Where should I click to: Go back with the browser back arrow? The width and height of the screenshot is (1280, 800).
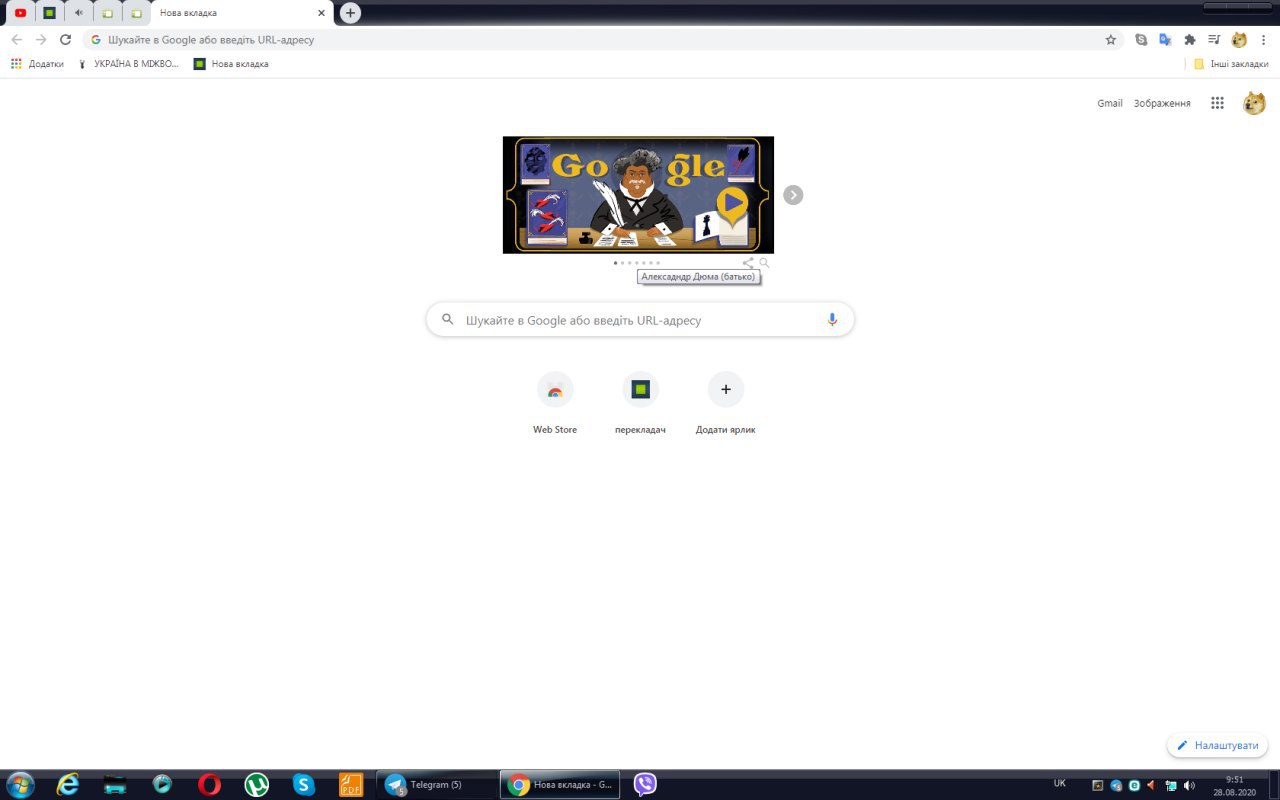point(16,40)
